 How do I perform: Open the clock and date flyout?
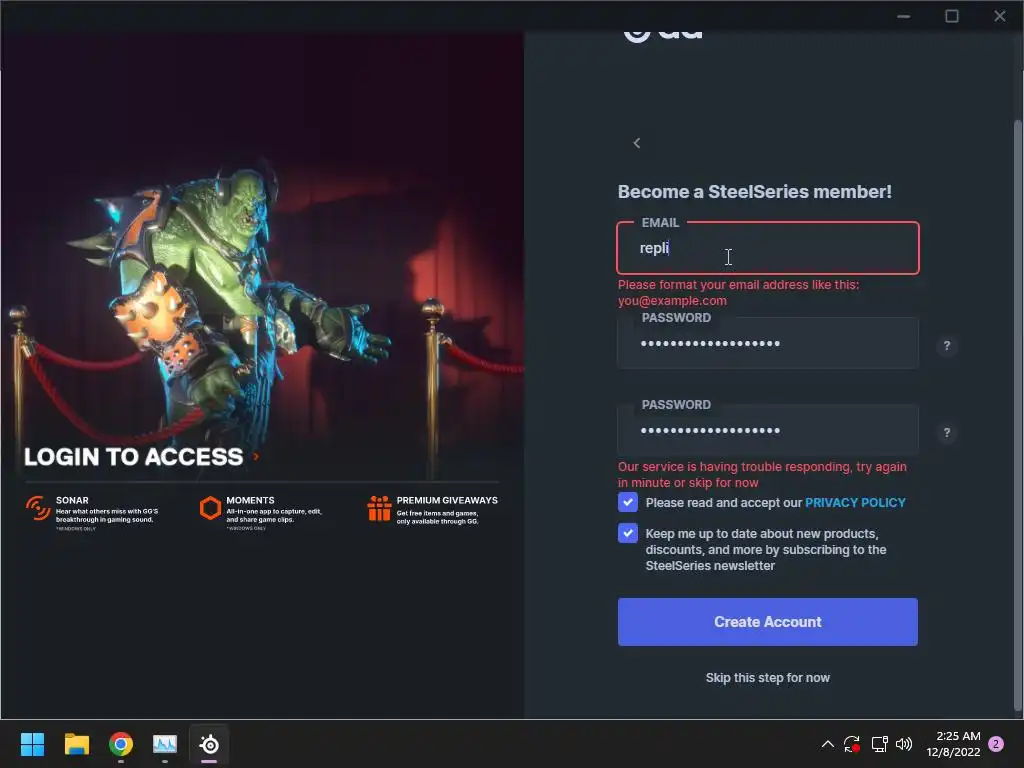(953, 744)
